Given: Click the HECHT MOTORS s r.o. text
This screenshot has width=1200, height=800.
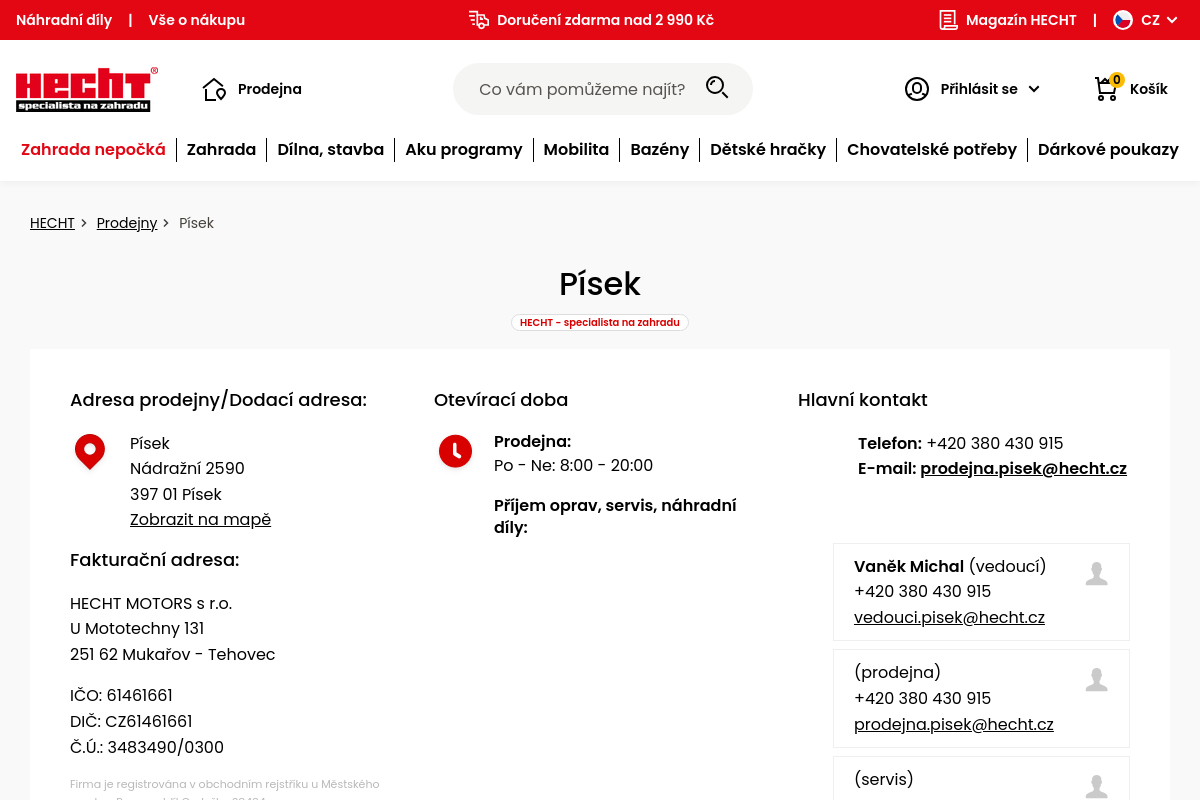Looking at the screenshot, I should coord(151,604).
